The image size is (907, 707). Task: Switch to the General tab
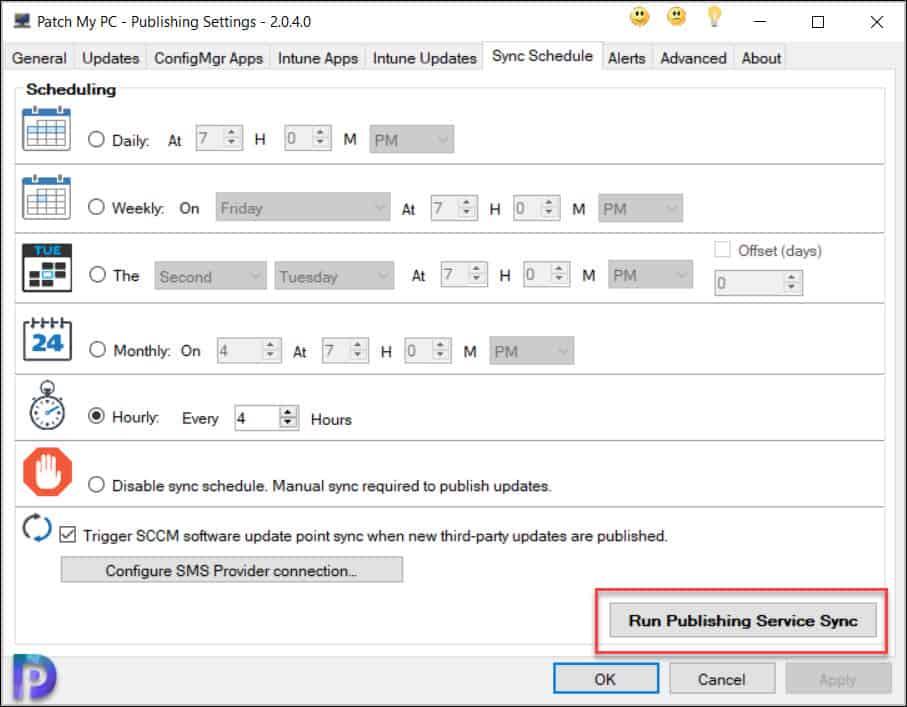(x=39, y=58)
